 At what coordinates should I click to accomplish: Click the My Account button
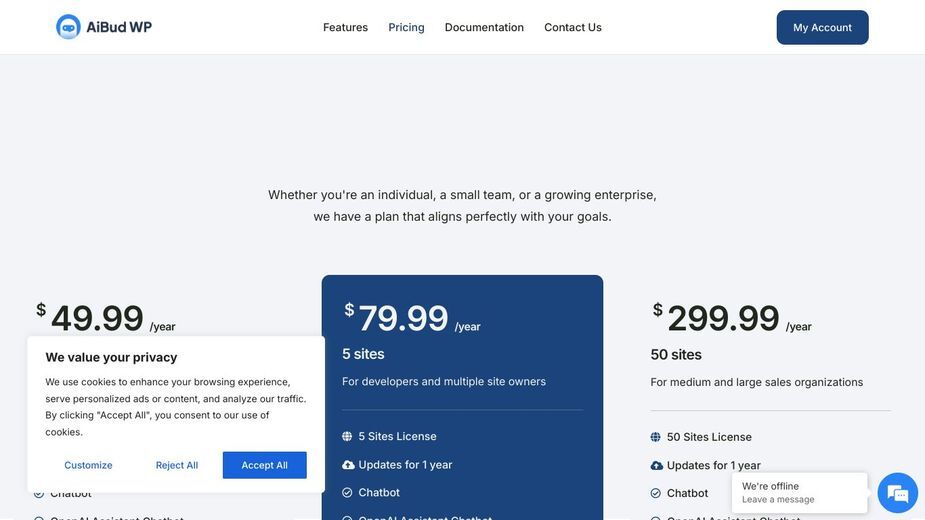tap(822, 27)
